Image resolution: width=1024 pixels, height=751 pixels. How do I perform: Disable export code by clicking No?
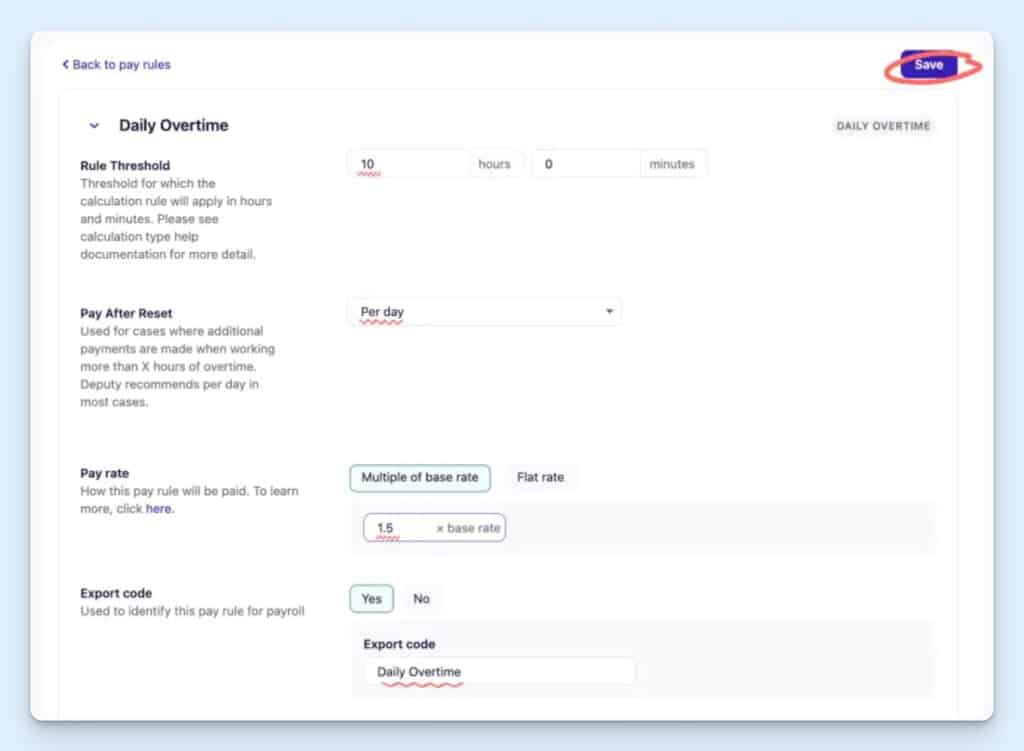422,598
